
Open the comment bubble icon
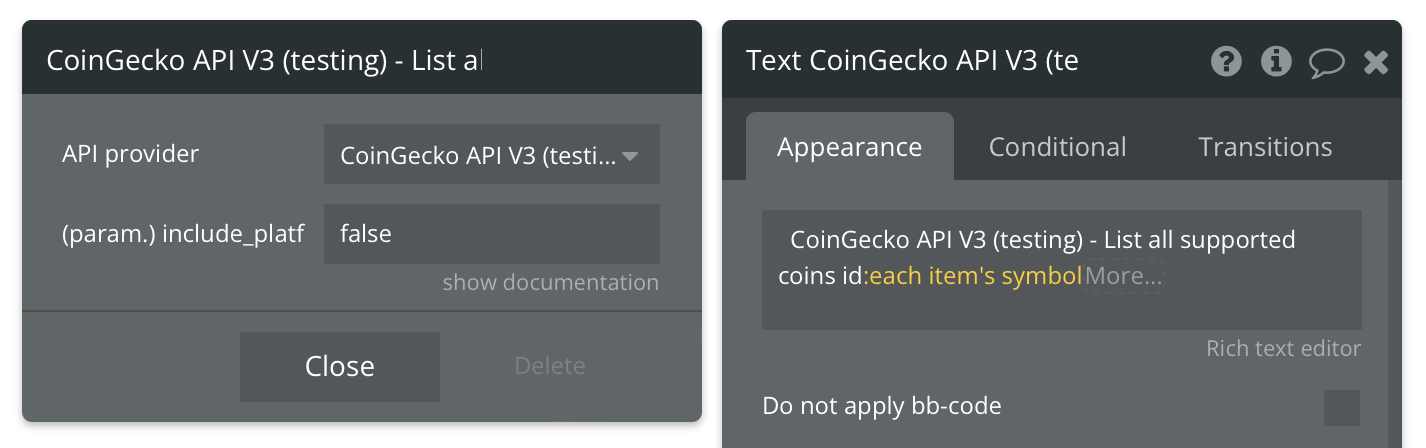point(1327,63)
